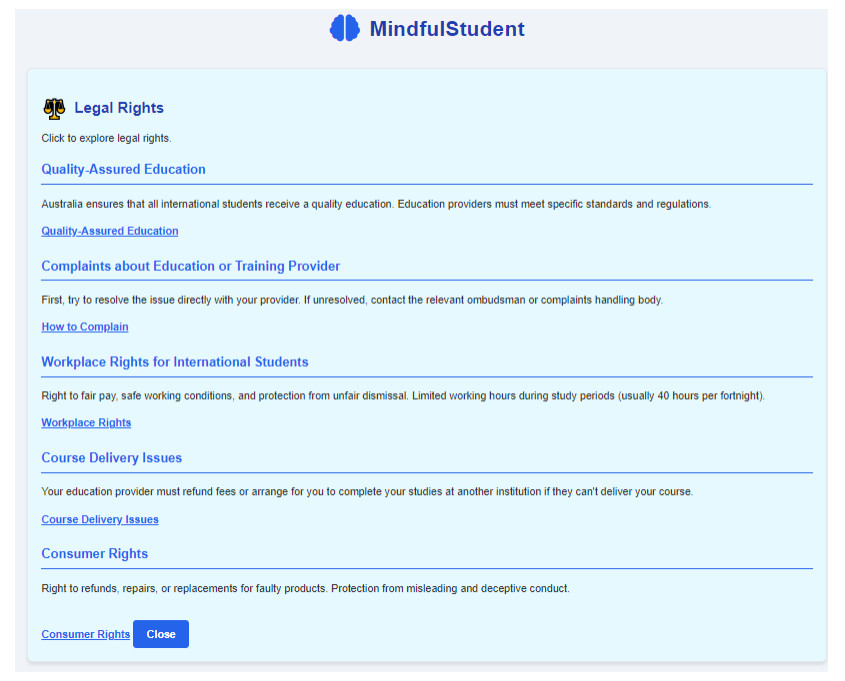Open the Course Delivery Issues underlined link
This screenshot has width=845, height=681.
tap(99, 519)
